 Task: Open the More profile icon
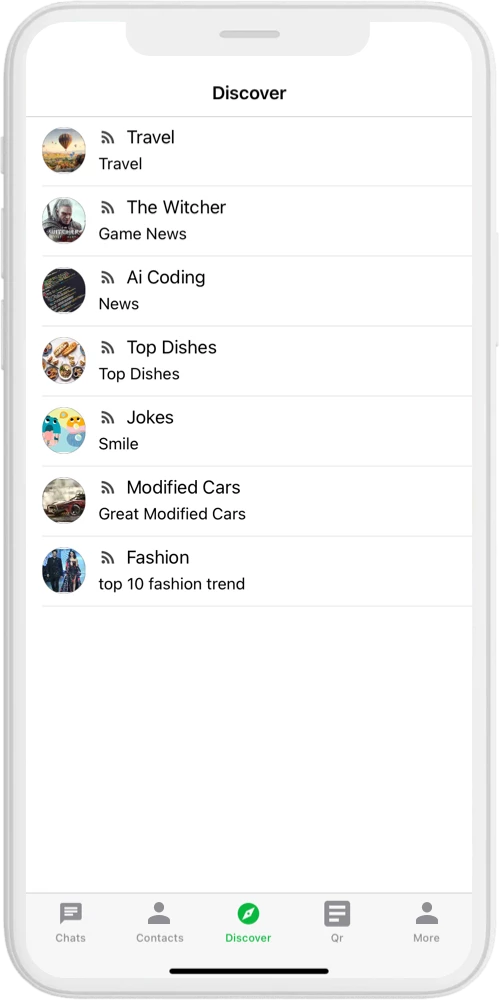point(426,913)
